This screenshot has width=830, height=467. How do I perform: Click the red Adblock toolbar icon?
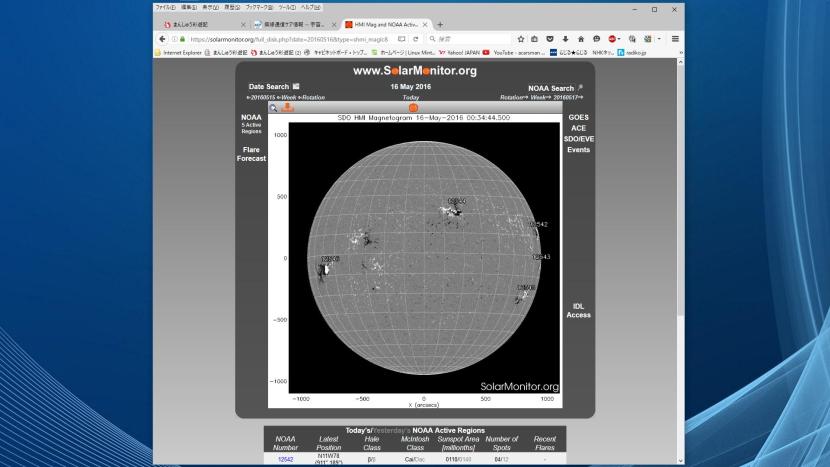pos(612,39)
